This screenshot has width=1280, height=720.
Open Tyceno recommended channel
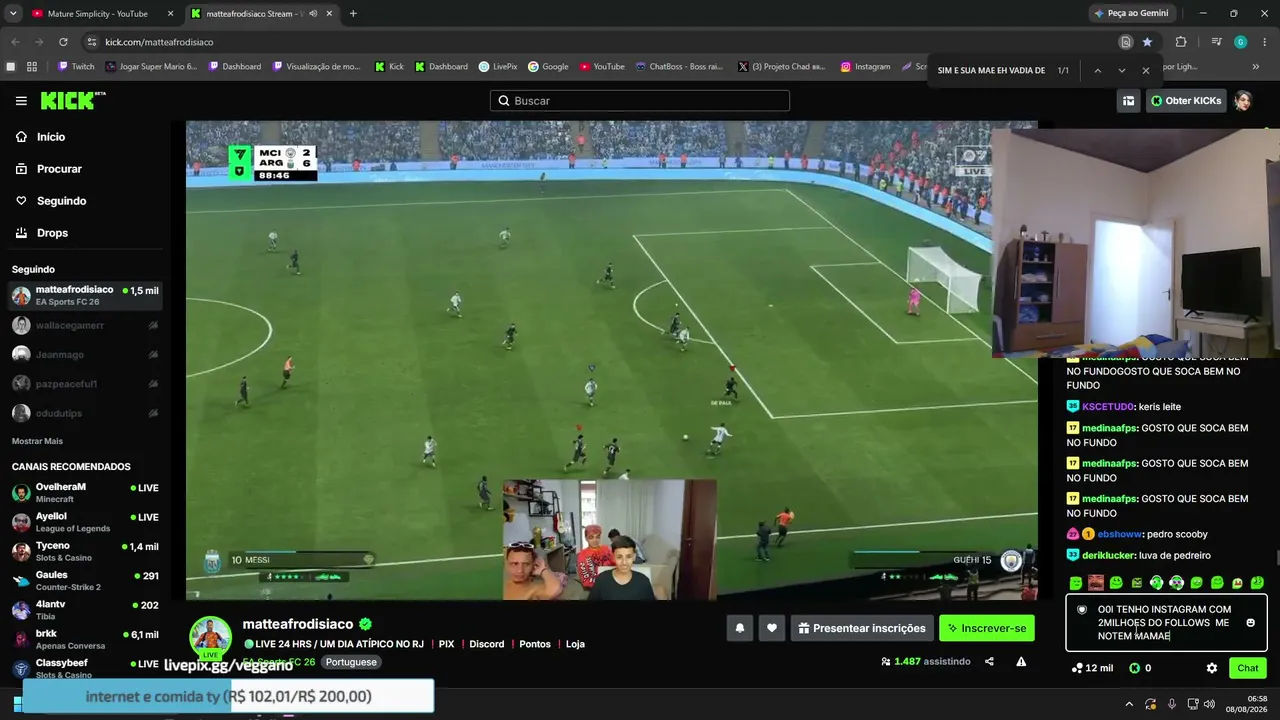[x=85, y=551]
